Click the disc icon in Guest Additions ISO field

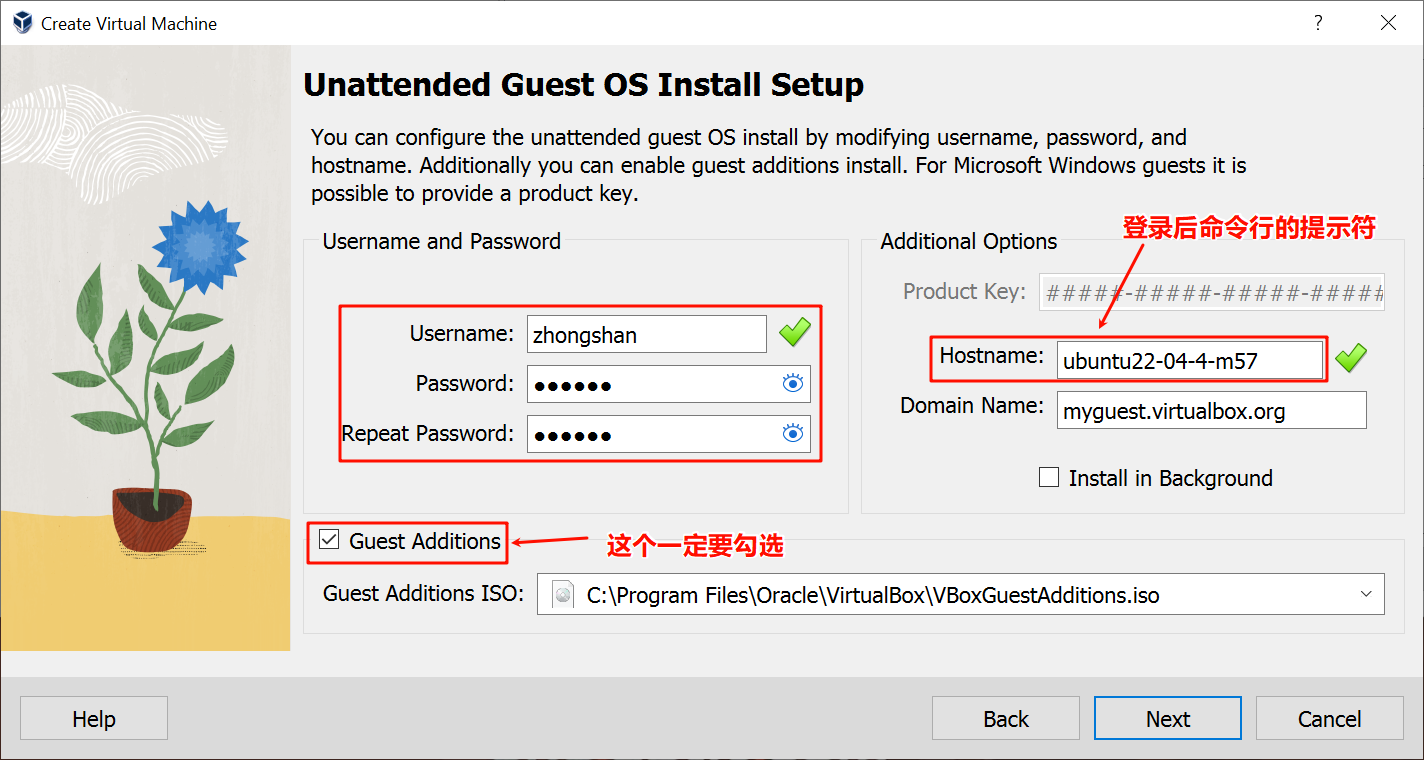tap(564, 595)
